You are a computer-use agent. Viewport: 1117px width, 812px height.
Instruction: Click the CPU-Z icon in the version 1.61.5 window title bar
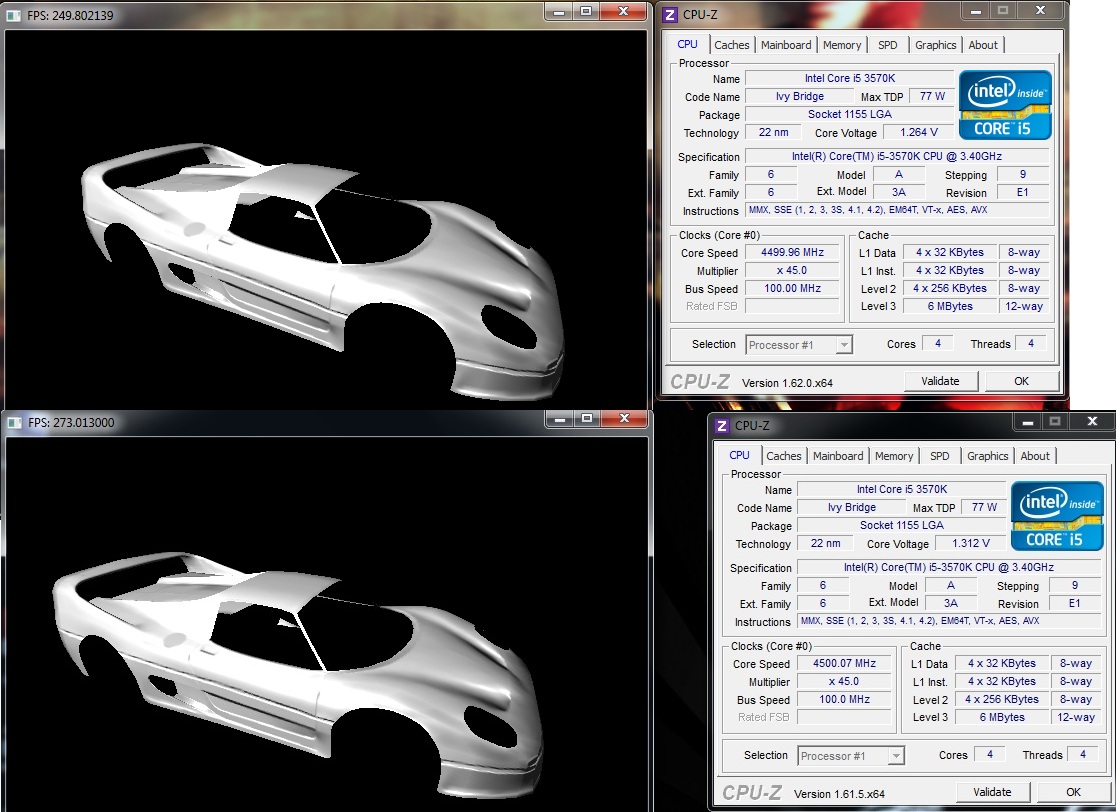click(x=721, y=425)
